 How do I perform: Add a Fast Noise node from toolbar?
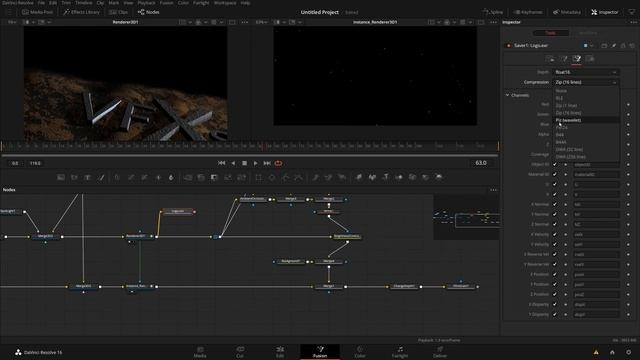(74, 177)
